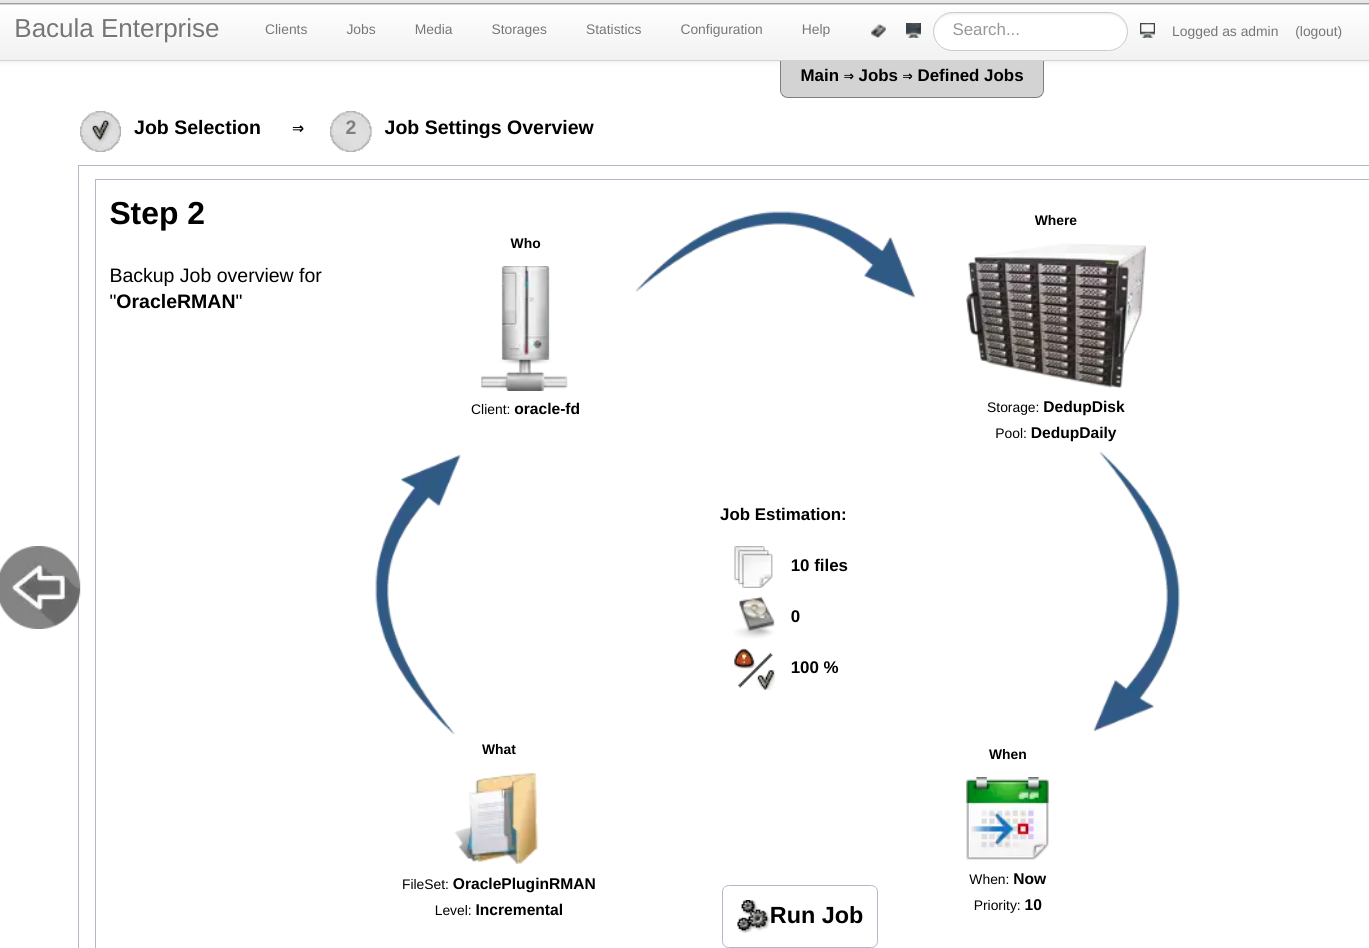The height and width of the screenshot is (948, 1369).
Task: Open the Clients menu
Action: pos(286,30)
